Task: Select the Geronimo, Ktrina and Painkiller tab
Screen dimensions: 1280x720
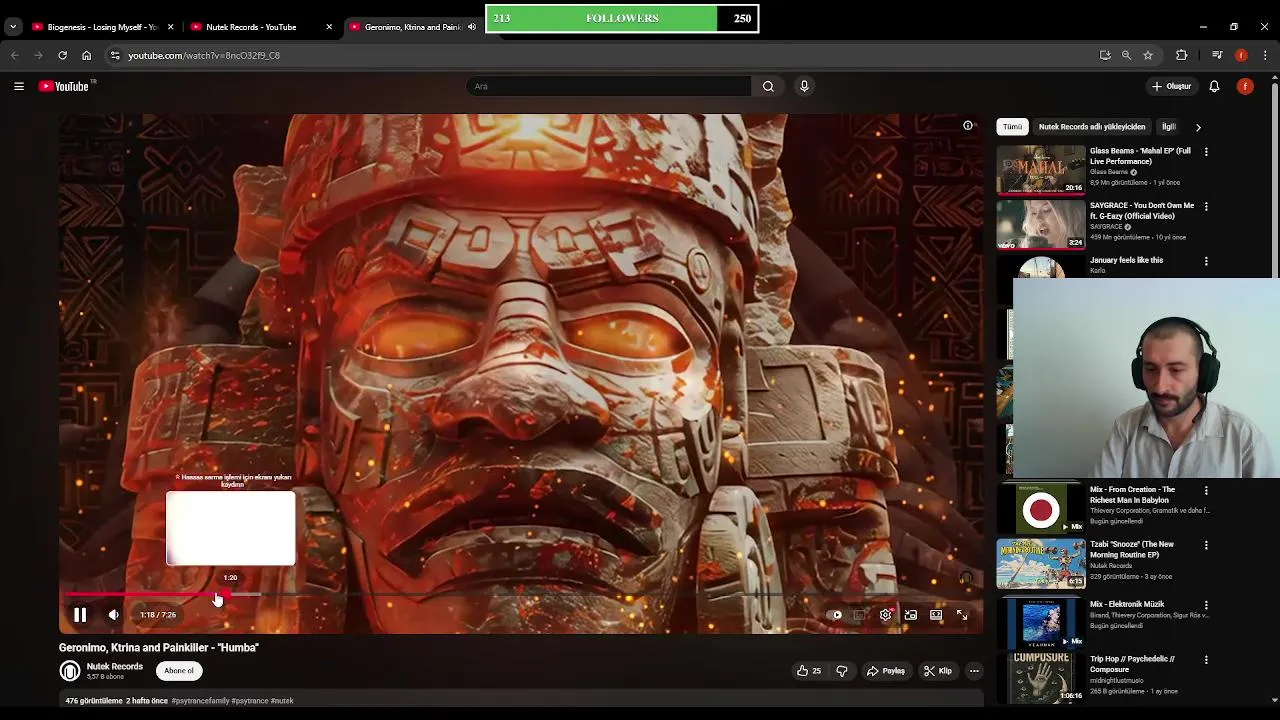Action: [x=412, y=27]
